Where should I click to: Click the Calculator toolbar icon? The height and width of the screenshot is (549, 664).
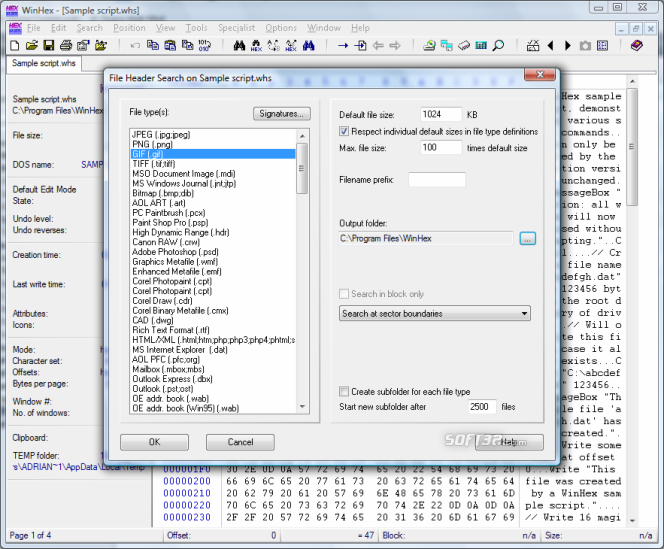click(x=481, y=45)
